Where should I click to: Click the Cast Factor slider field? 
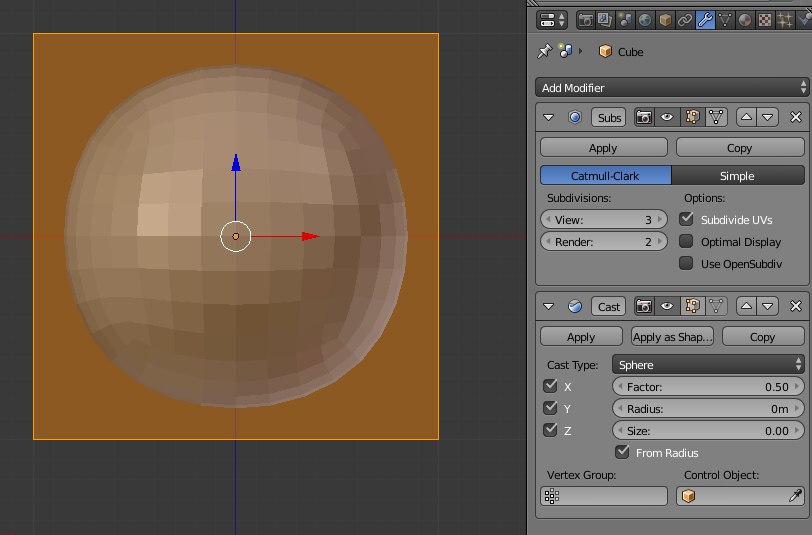click(x=708, y=386)
